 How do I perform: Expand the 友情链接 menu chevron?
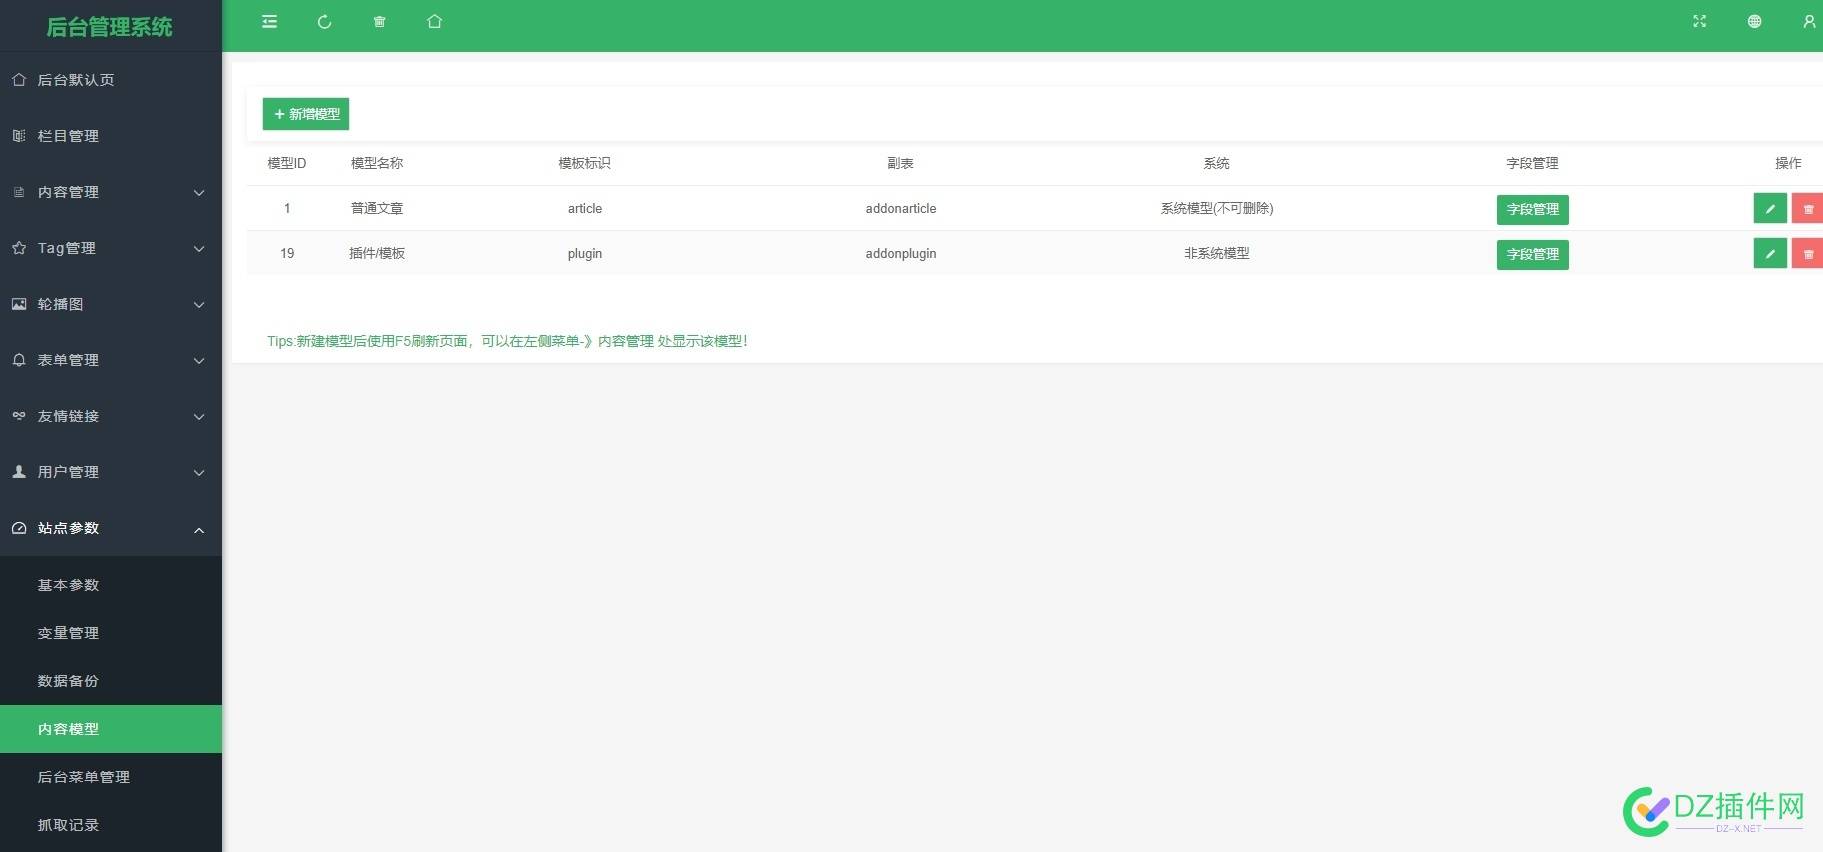(x=199, y=417)
